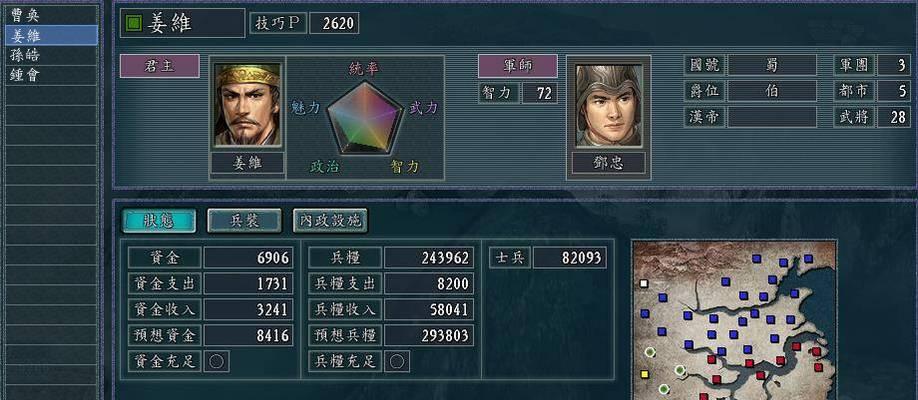Click the 鄧忠 name plate
The image size is (918, 400).
(x=608, y=163)
